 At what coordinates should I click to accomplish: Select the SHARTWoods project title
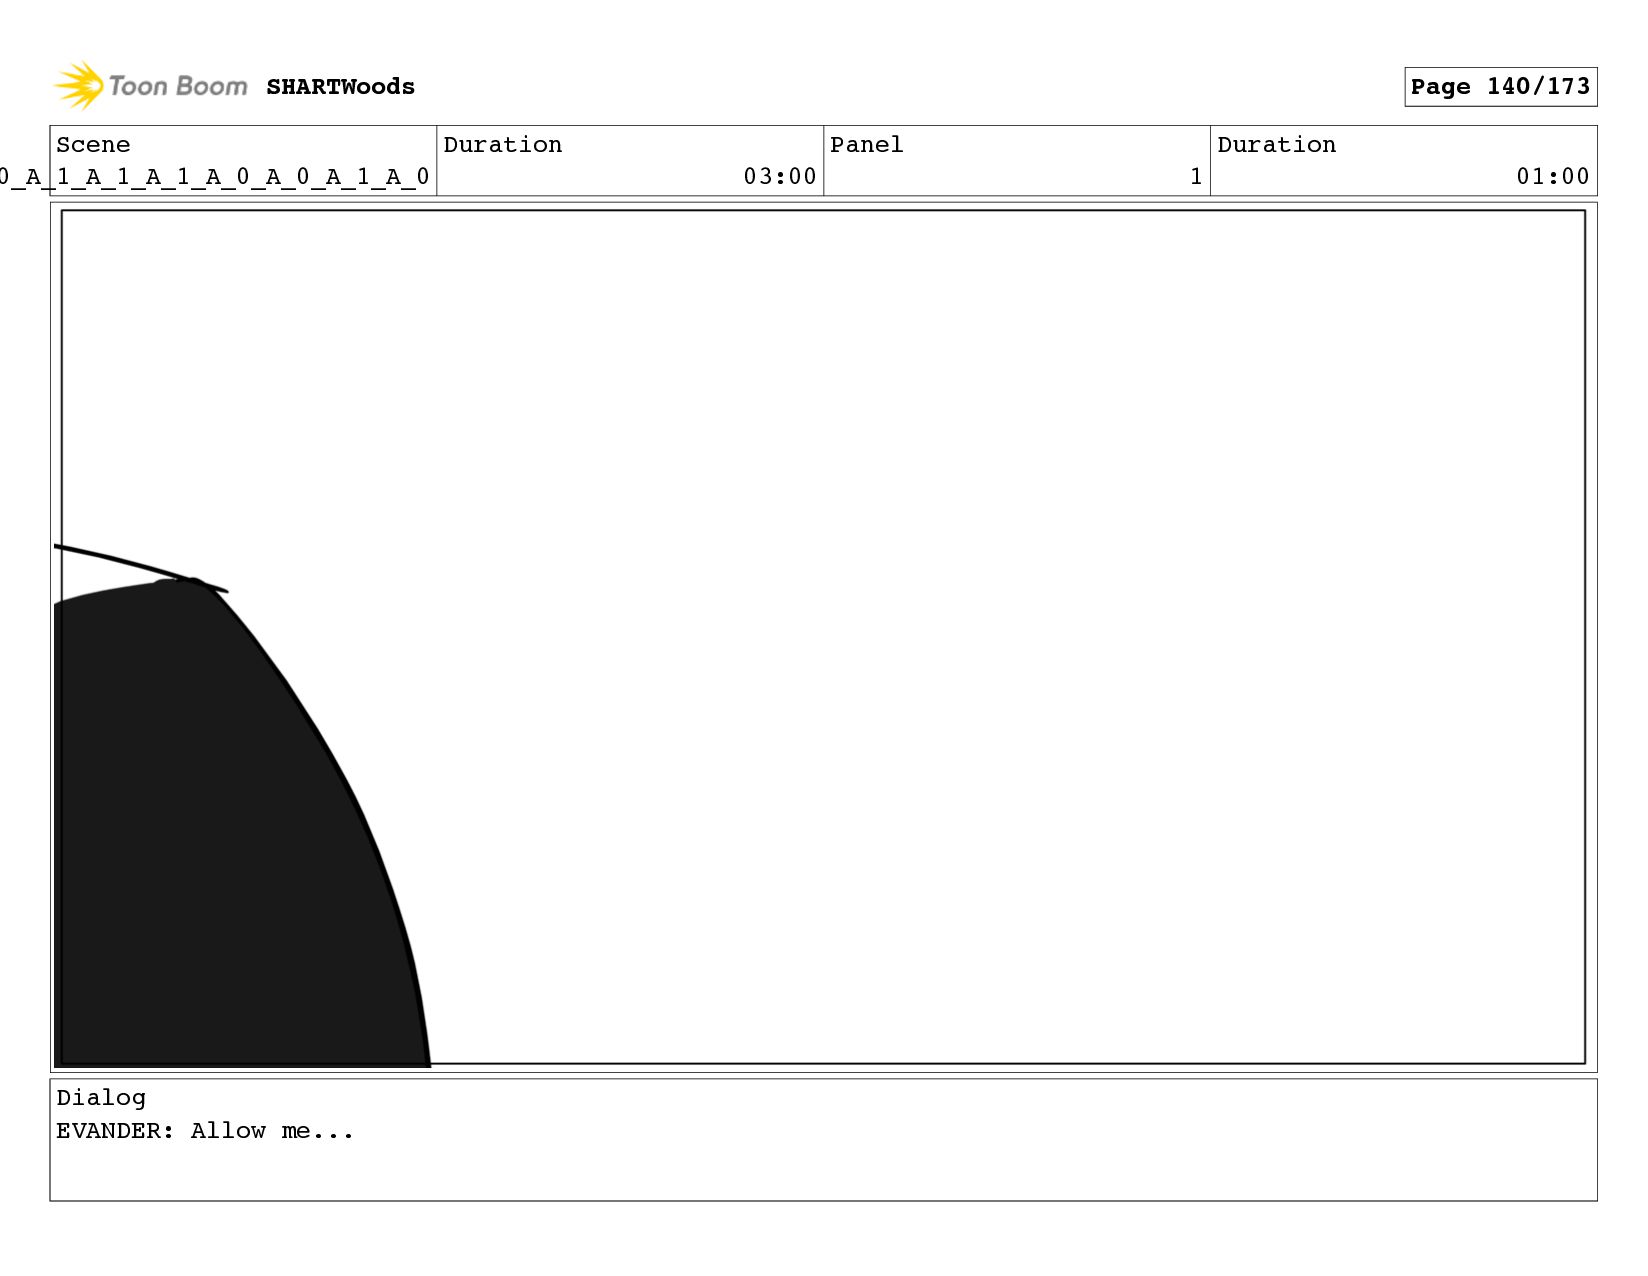coord(340,87)
